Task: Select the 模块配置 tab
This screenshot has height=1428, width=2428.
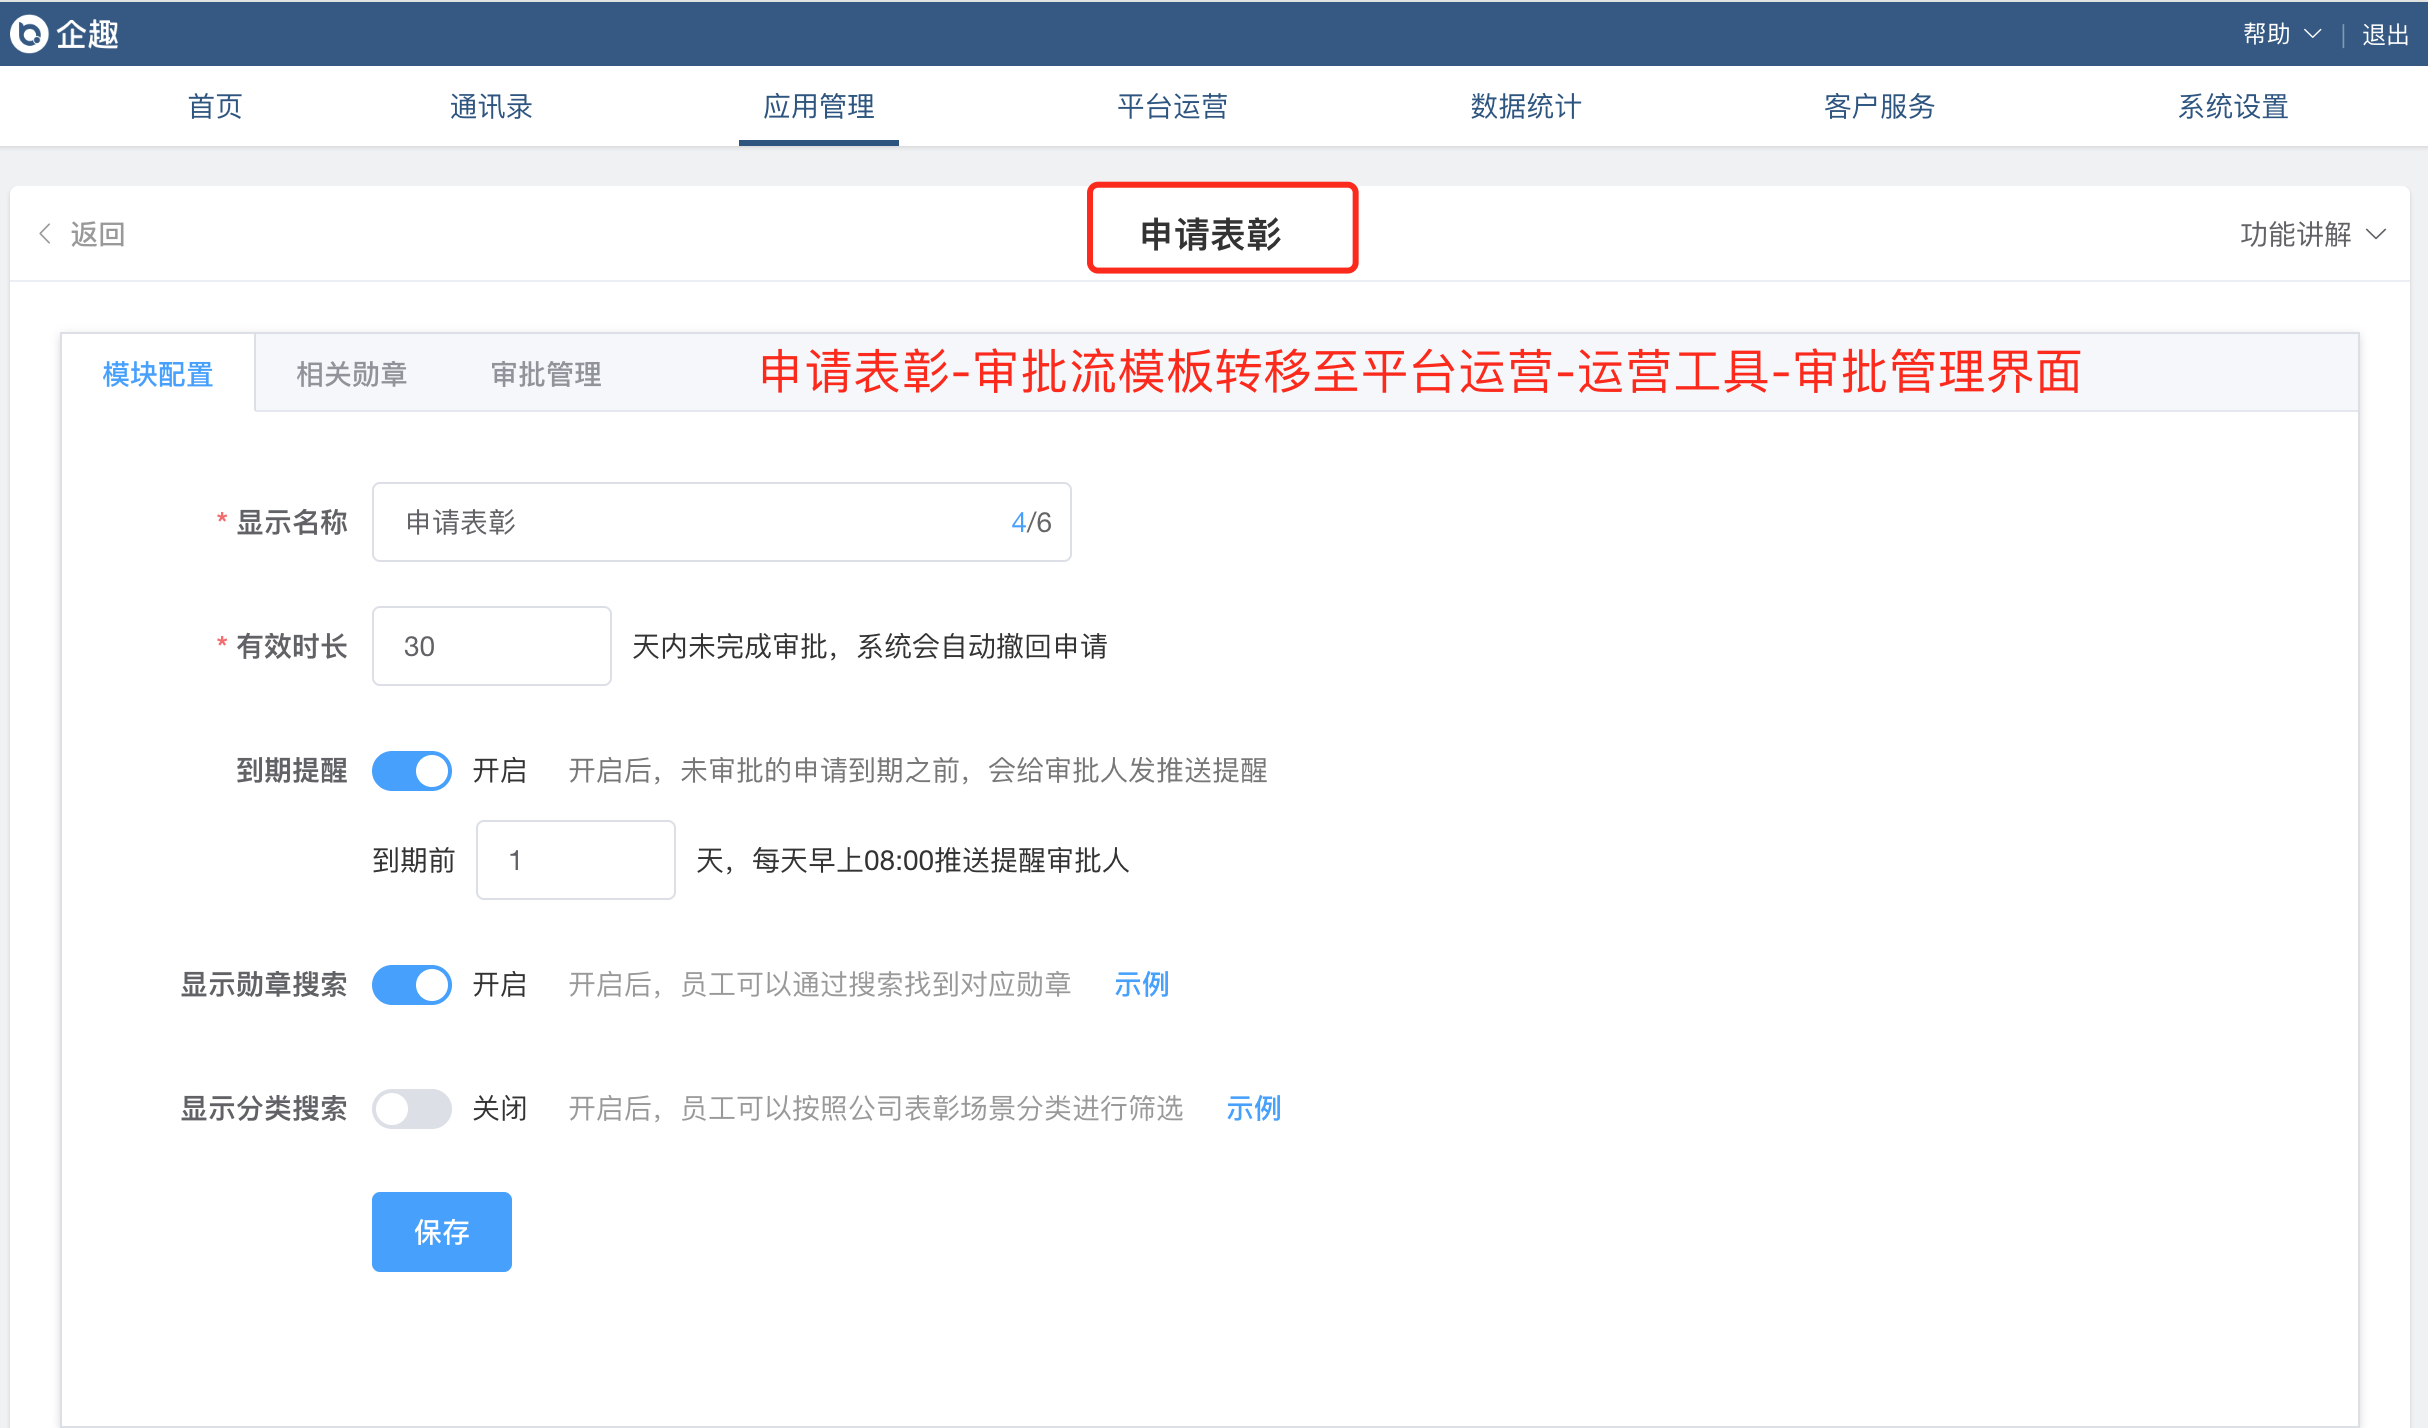Action: point(158,374)
